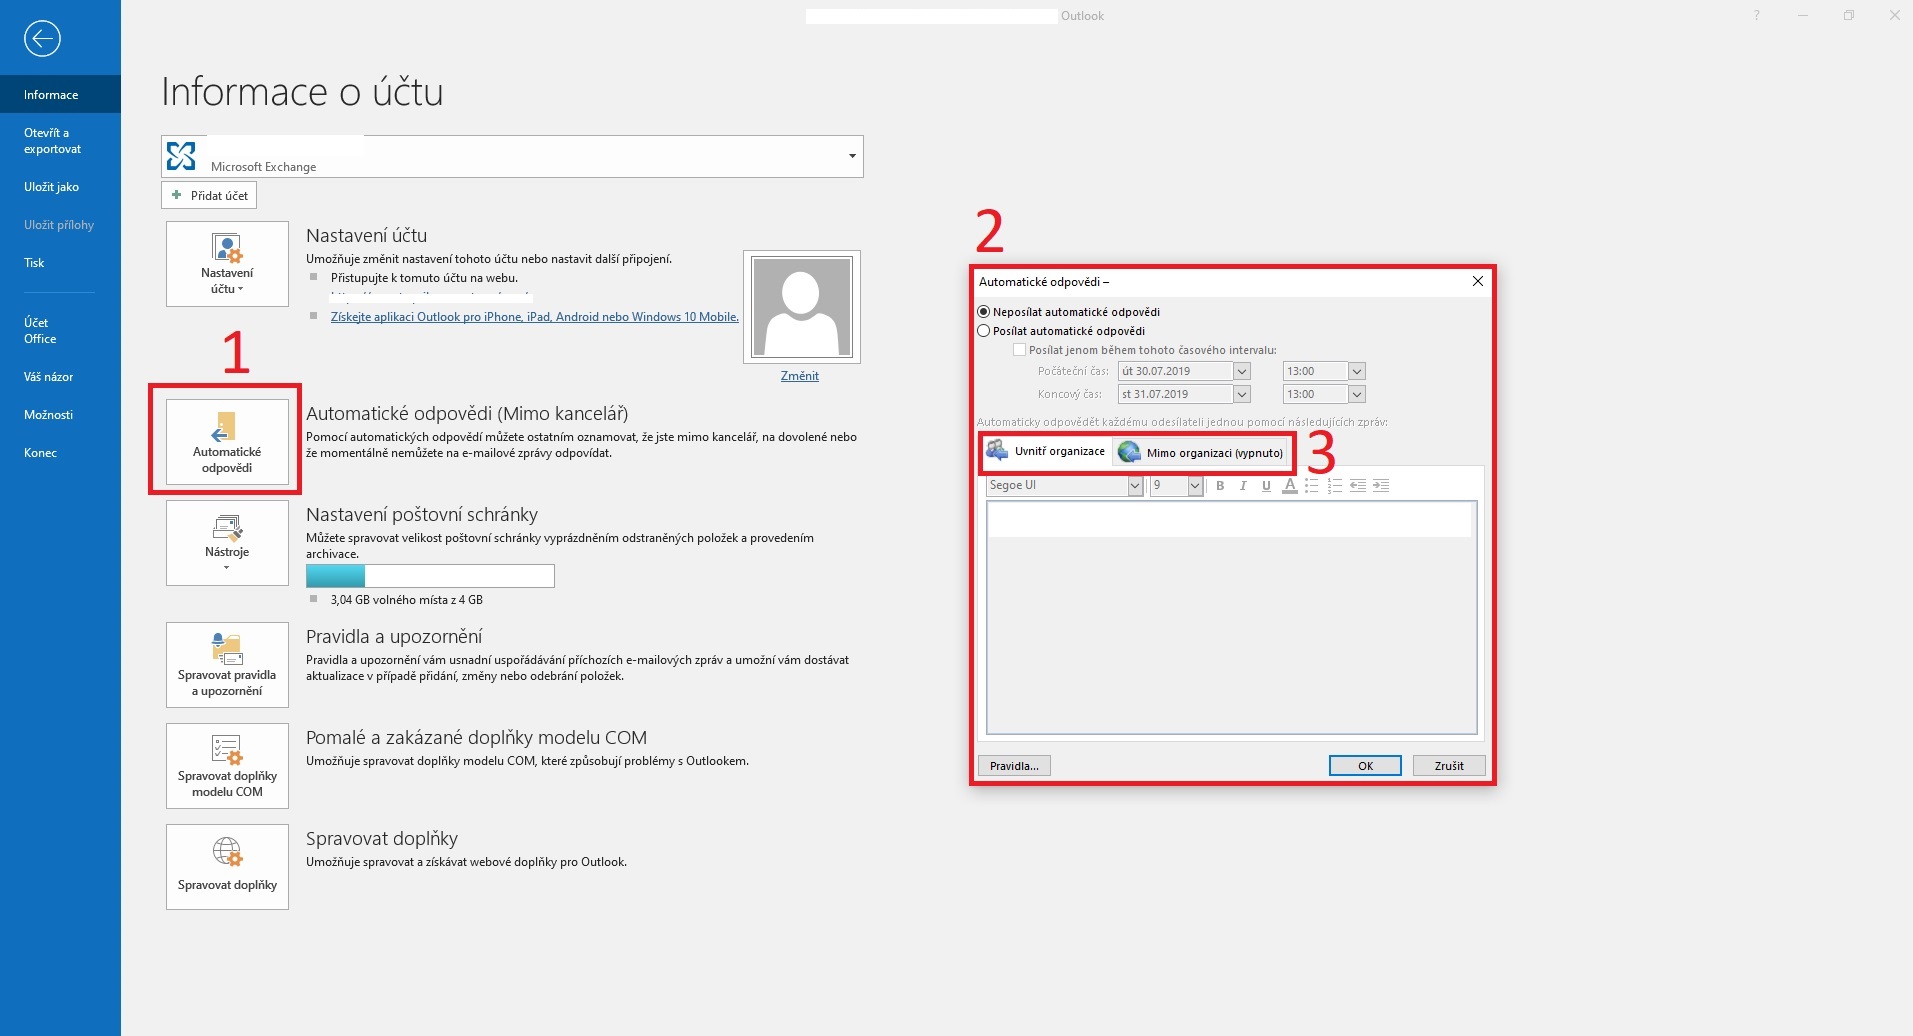The width and height of the screenshot is (1913, 1036).
Task: Select Neposílat automatické odpovědi radio button
Action: point(984,312)
